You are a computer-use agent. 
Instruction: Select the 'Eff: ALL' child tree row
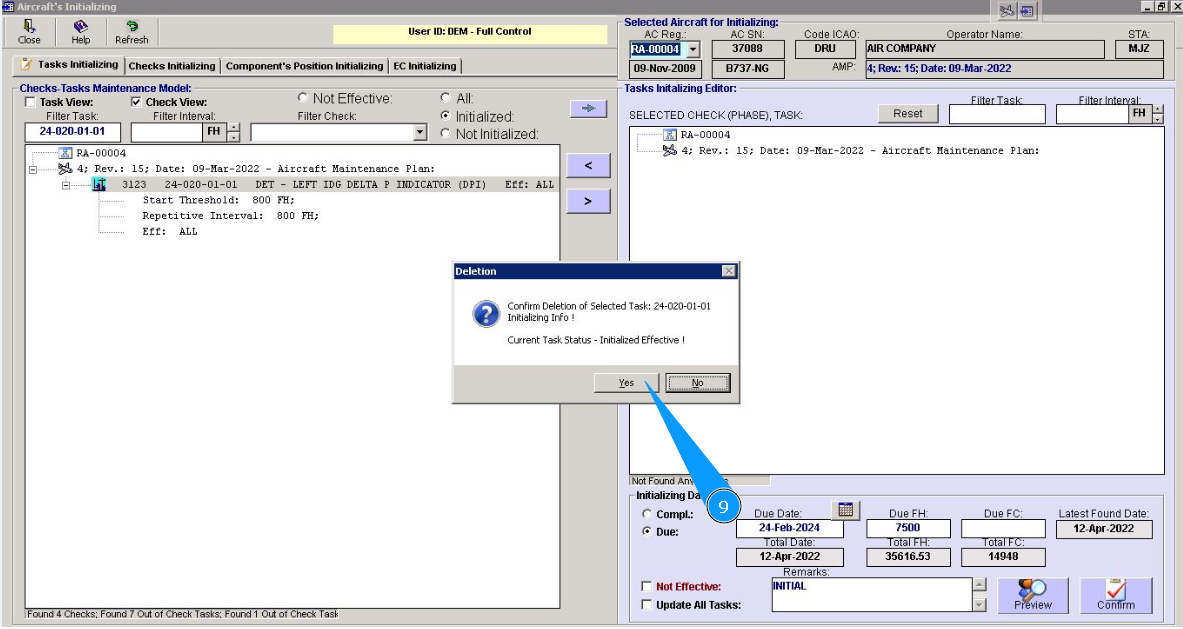click(170, 232)
